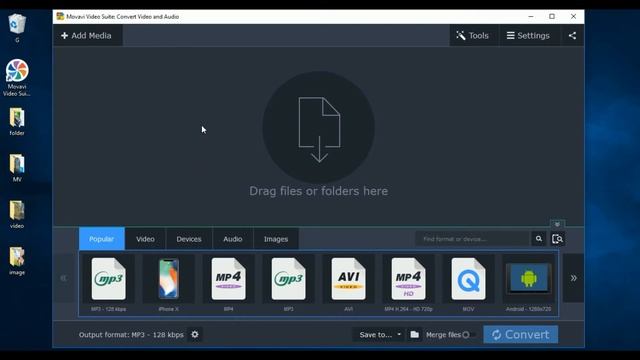Click the share icon in top bar
The image size is (640, 360).
coord(572,36)
